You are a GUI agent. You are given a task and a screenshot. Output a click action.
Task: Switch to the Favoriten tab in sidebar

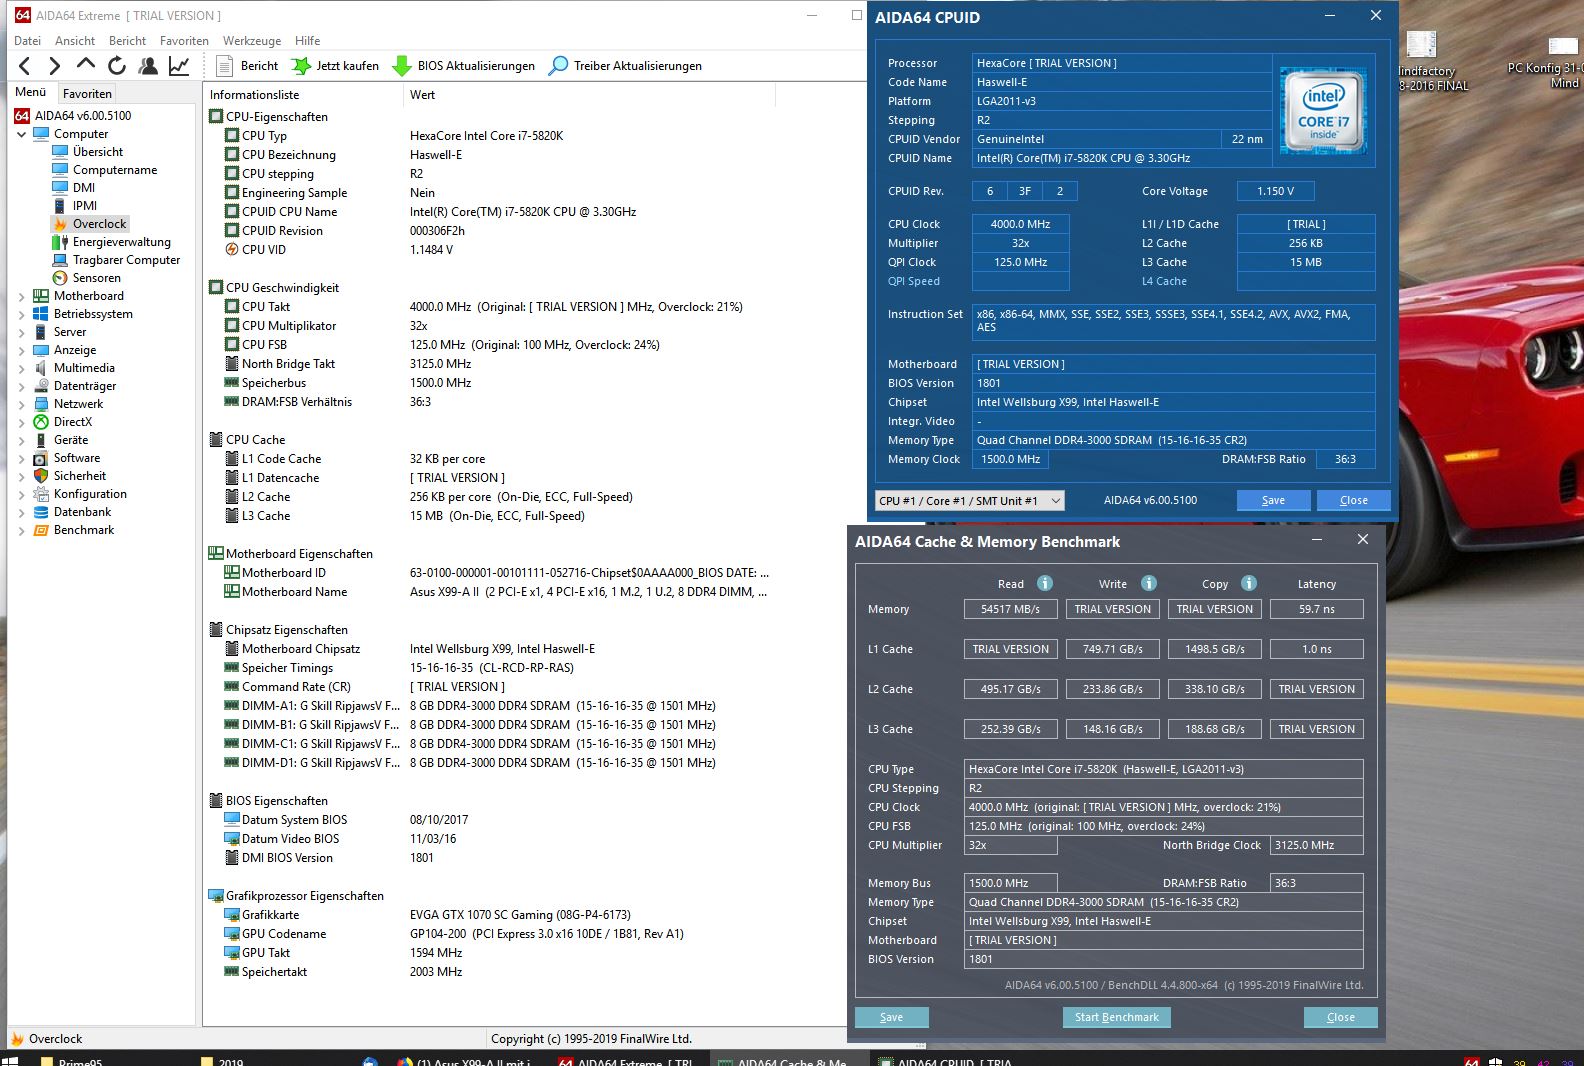click(x=87, y=93)
